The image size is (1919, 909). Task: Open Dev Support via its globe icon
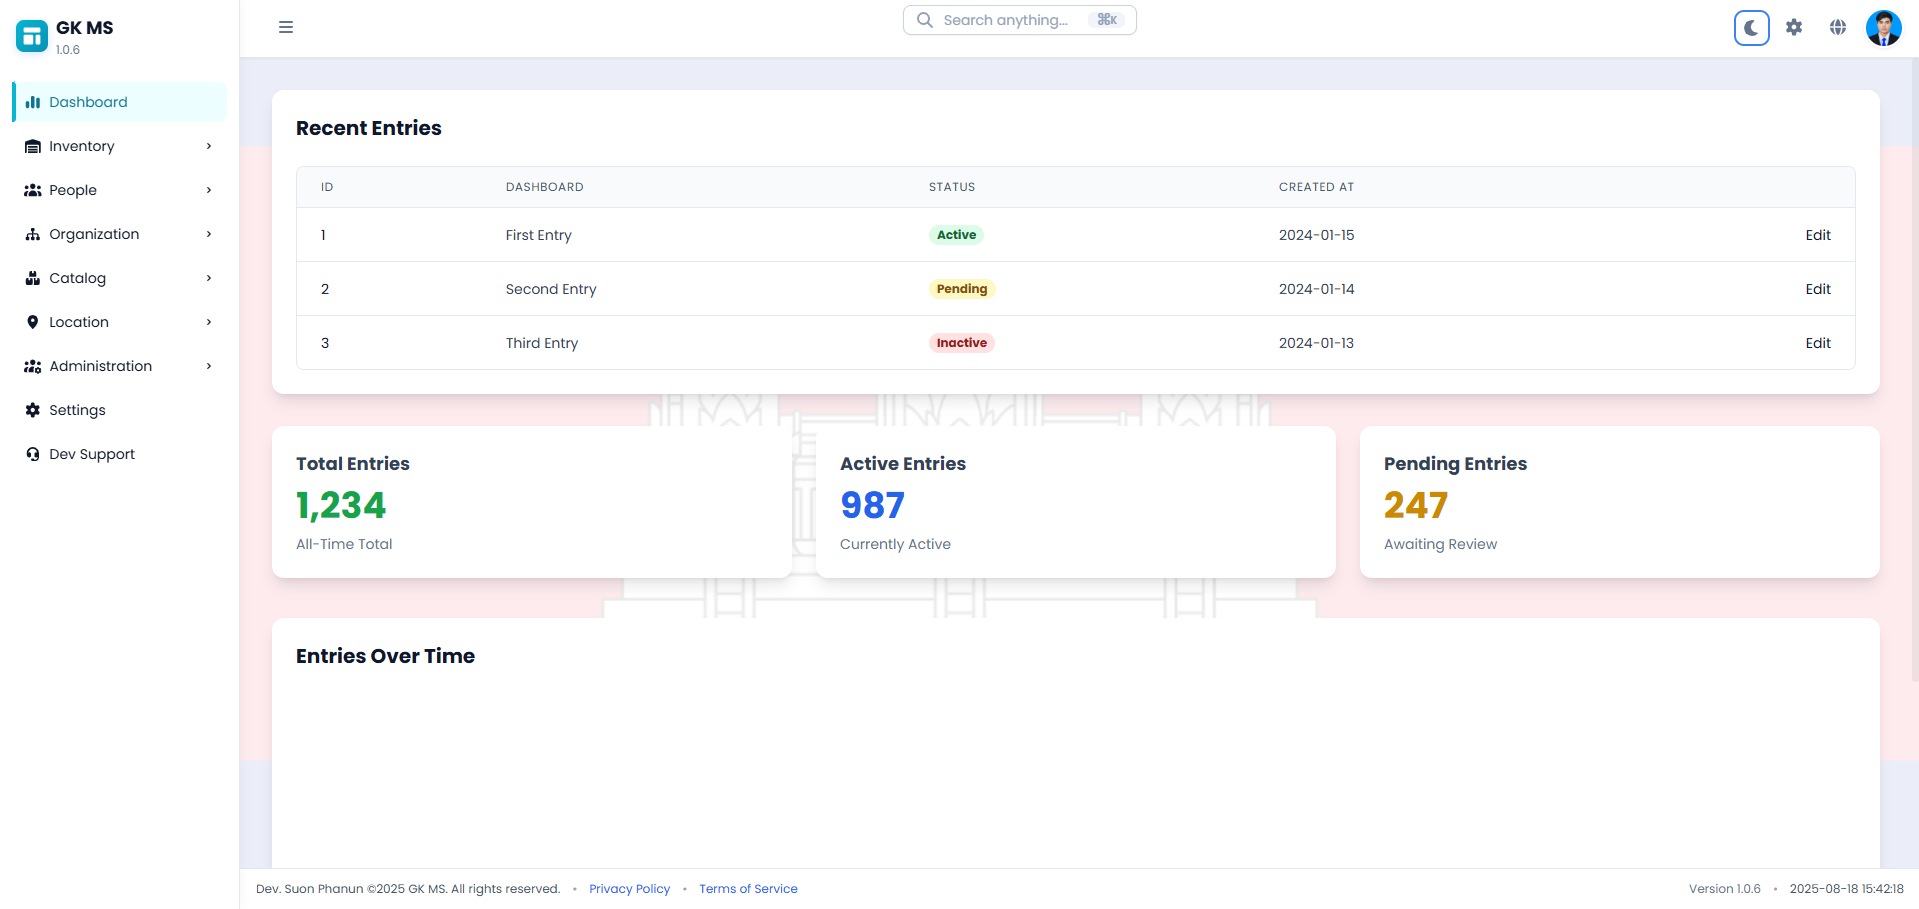coord(33,454)
